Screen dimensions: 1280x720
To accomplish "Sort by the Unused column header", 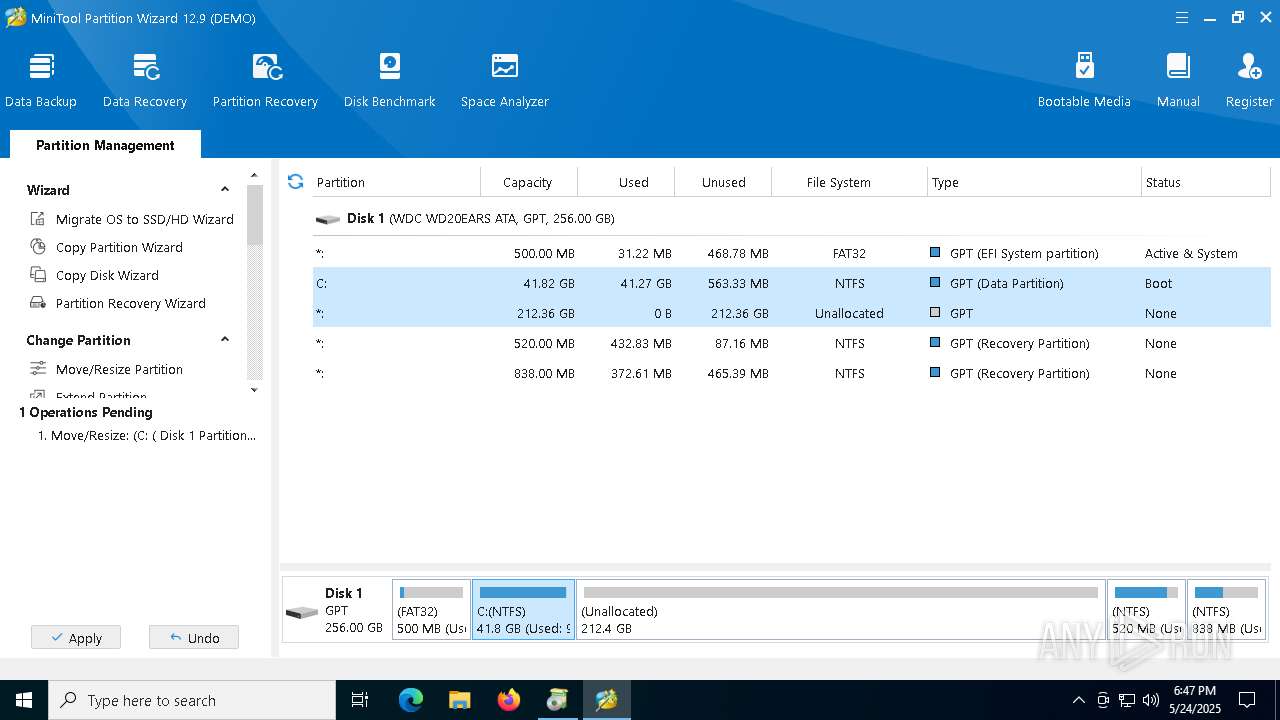I will [x=723, y=182].
